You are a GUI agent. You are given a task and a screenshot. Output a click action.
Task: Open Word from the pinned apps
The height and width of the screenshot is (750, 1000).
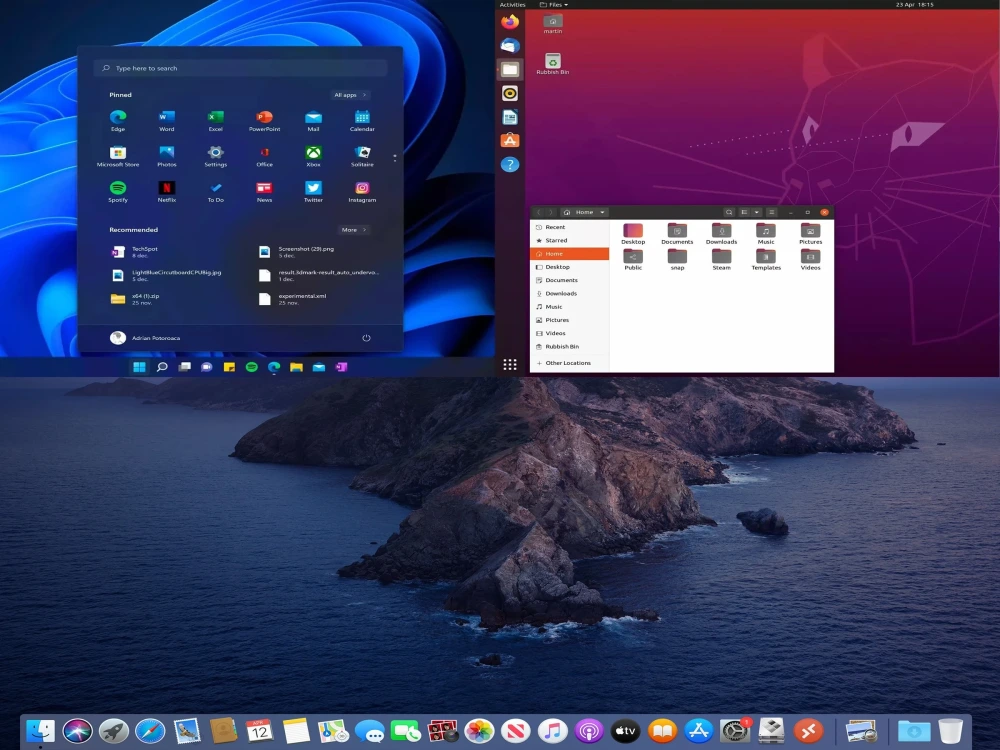[x=166, y=120]
